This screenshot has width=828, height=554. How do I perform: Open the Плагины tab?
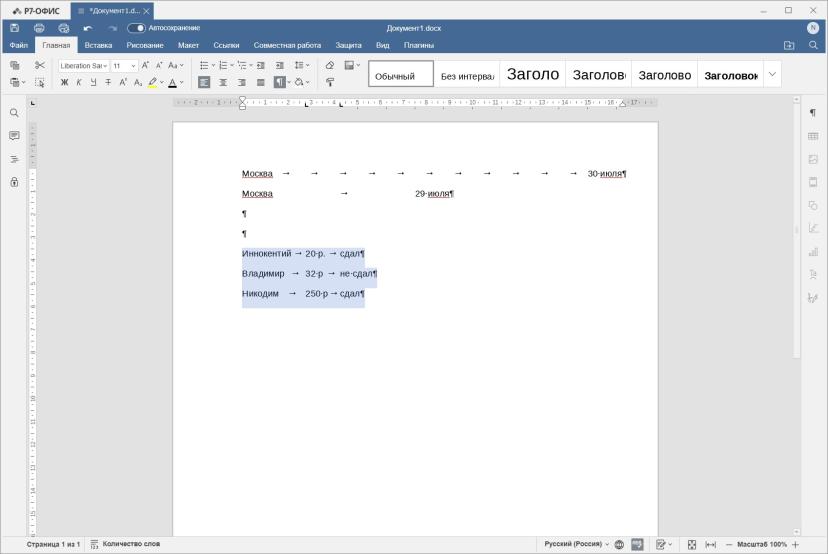pos(419,45)
